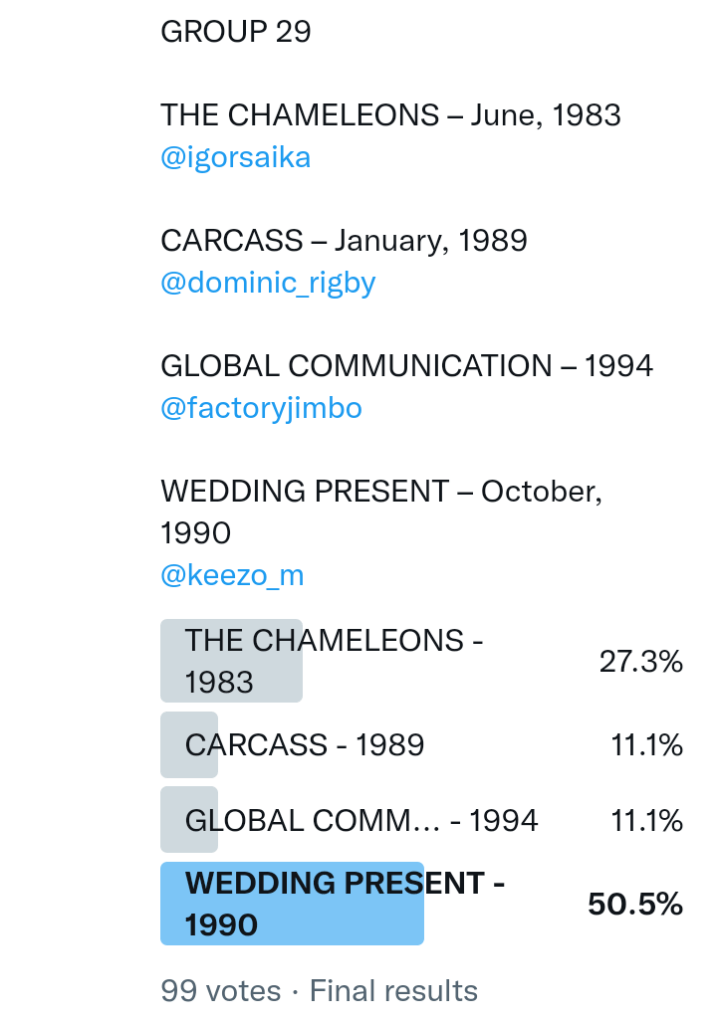Click the 99 votes count
Screen dimensions: 717x1023
pyautogui.click(x=220, y=991)
